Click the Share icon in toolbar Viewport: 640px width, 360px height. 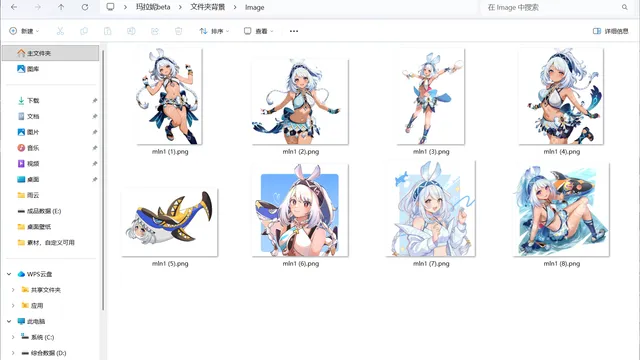pos(155,31)
